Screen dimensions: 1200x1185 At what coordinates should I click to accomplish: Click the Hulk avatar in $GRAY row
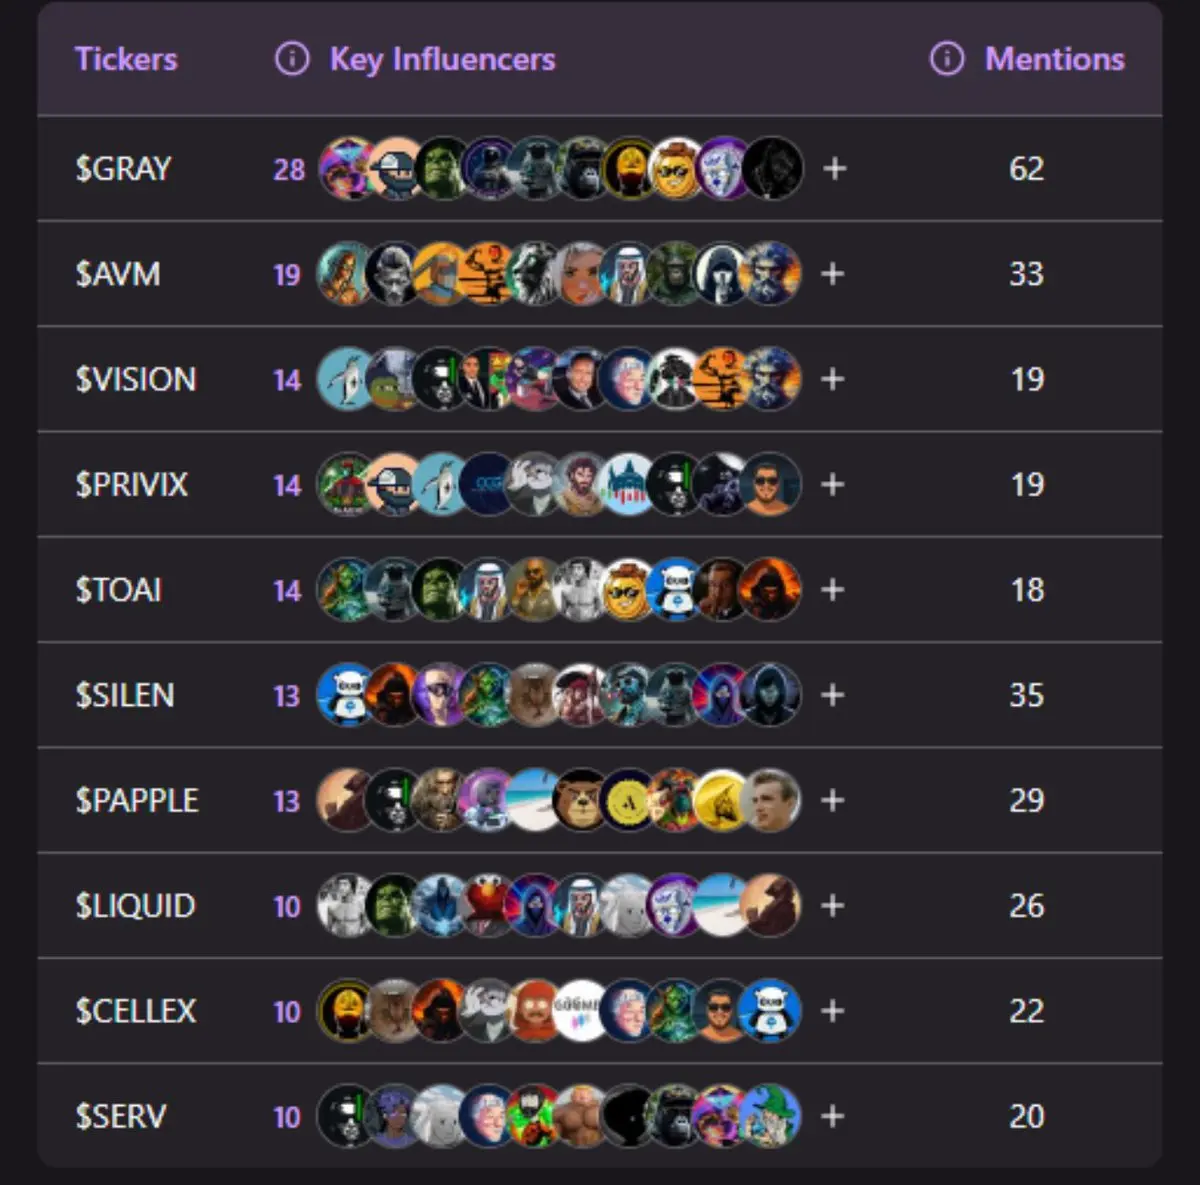point(441,168)
